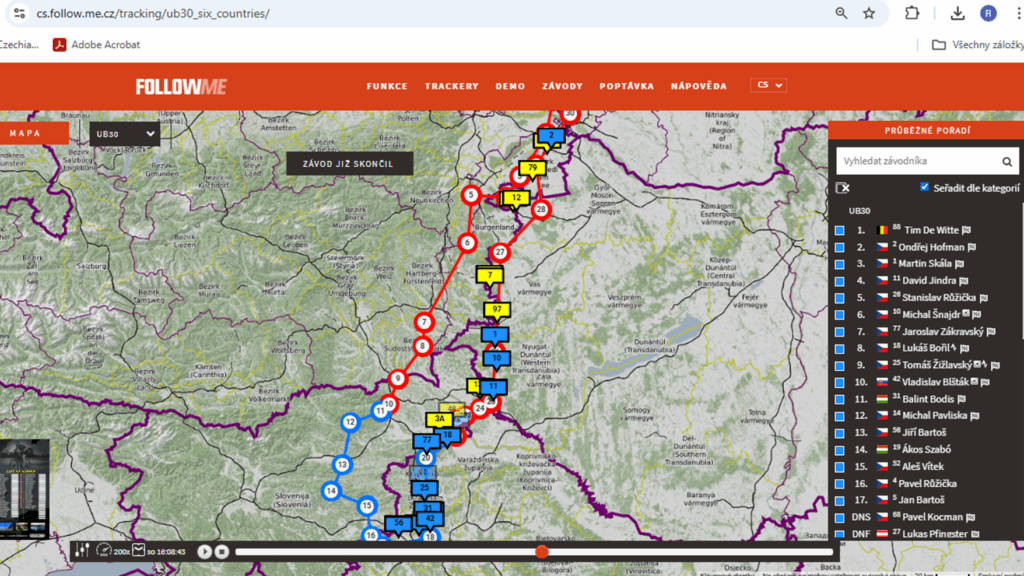Viewport: 1024px width, 576px height.
Task: Click blue racer marker 56 on map
Action: 398,524
